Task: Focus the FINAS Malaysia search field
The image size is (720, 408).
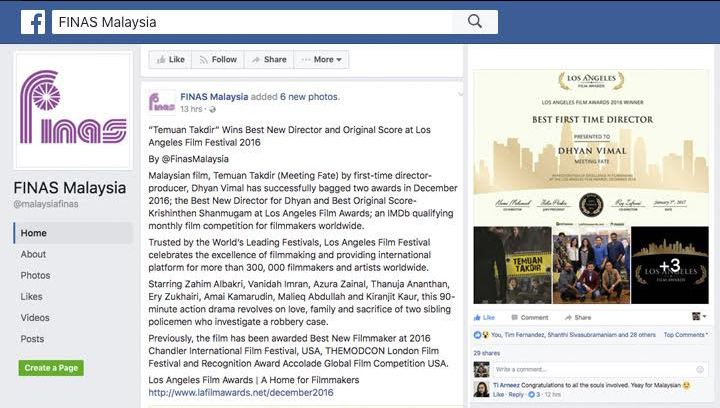Action: click(252, 22)
